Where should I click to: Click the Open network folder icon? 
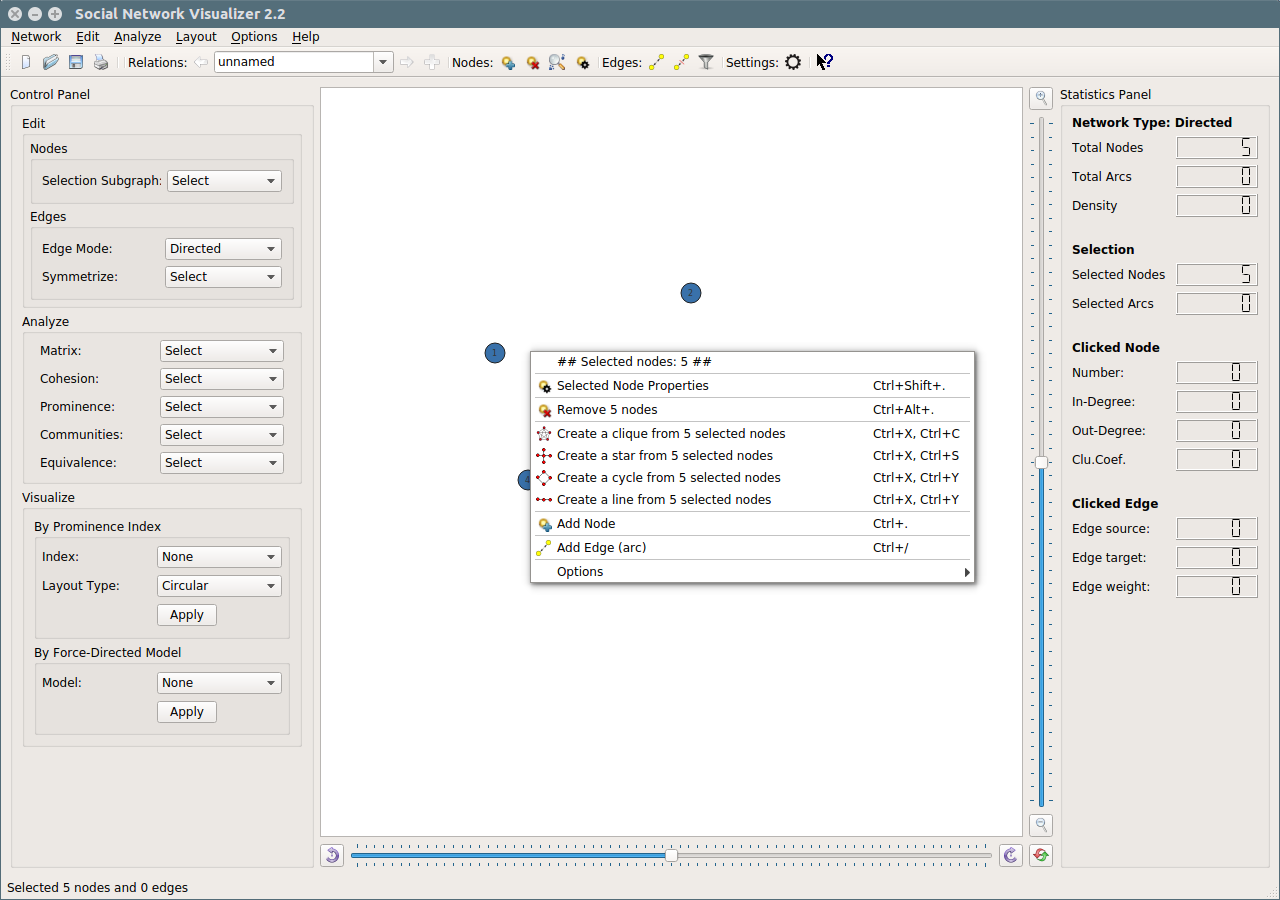pyautogui.click(x=51, y=62)
